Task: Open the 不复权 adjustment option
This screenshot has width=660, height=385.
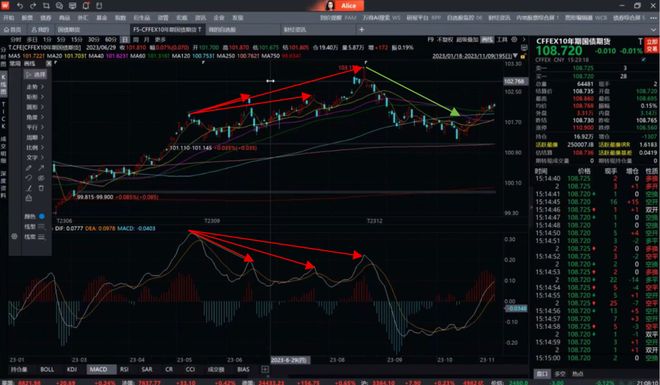Action: coord(445,40)
